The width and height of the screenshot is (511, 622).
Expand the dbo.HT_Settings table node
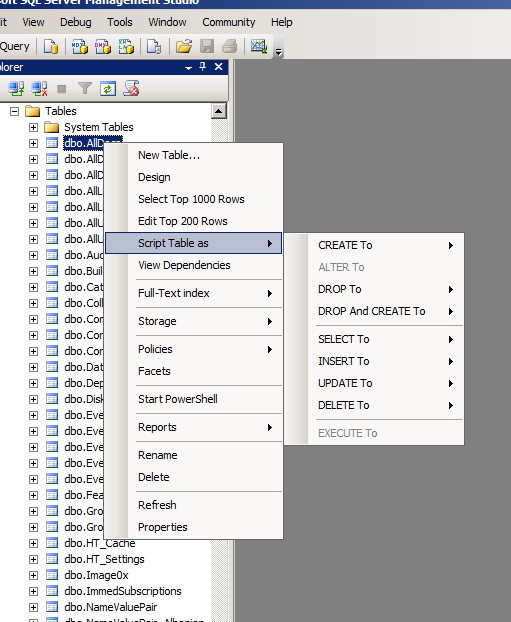(33, 559)
